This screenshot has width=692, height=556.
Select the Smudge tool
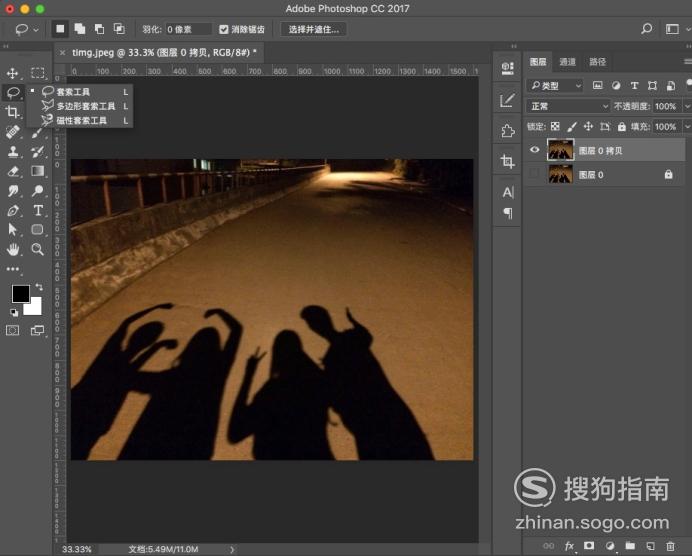pos(13,191)
